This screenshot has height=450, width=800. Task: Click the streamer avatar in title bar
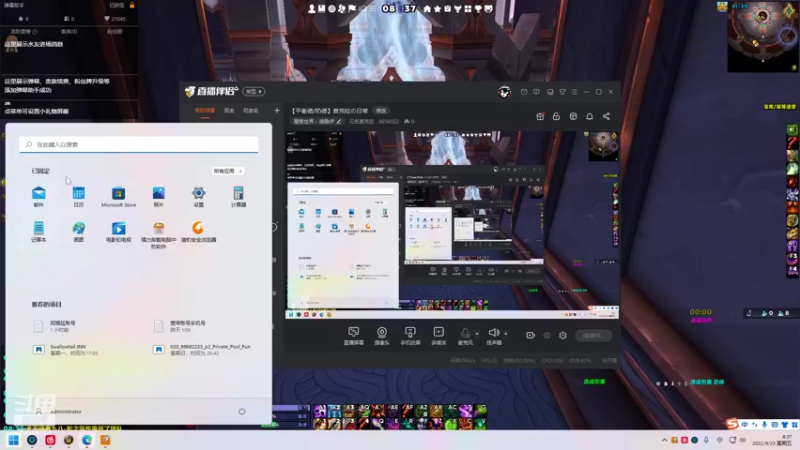(504, 92)
